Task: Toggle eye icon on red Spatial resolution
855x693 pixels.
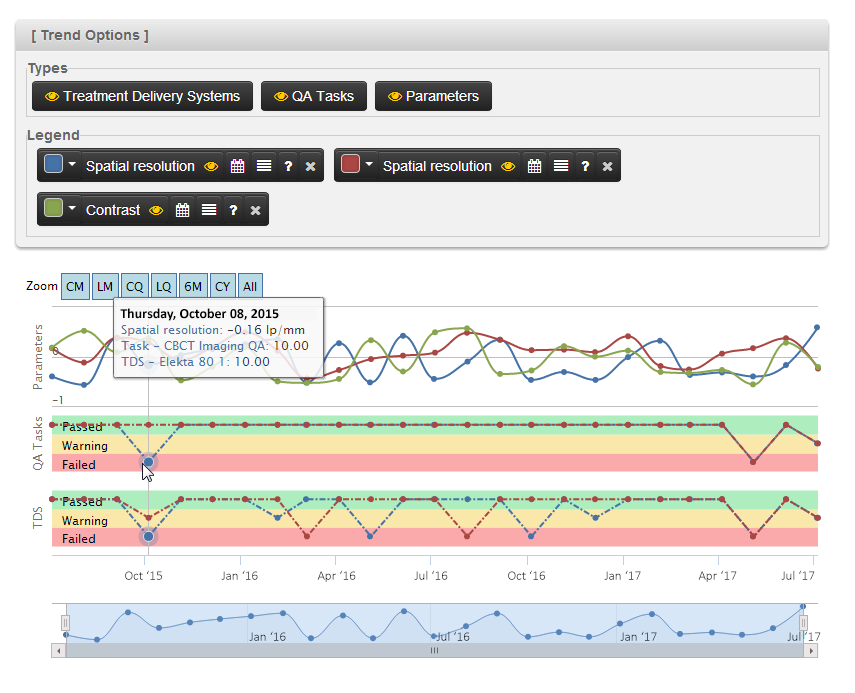Action: click(x=507, y=166)
